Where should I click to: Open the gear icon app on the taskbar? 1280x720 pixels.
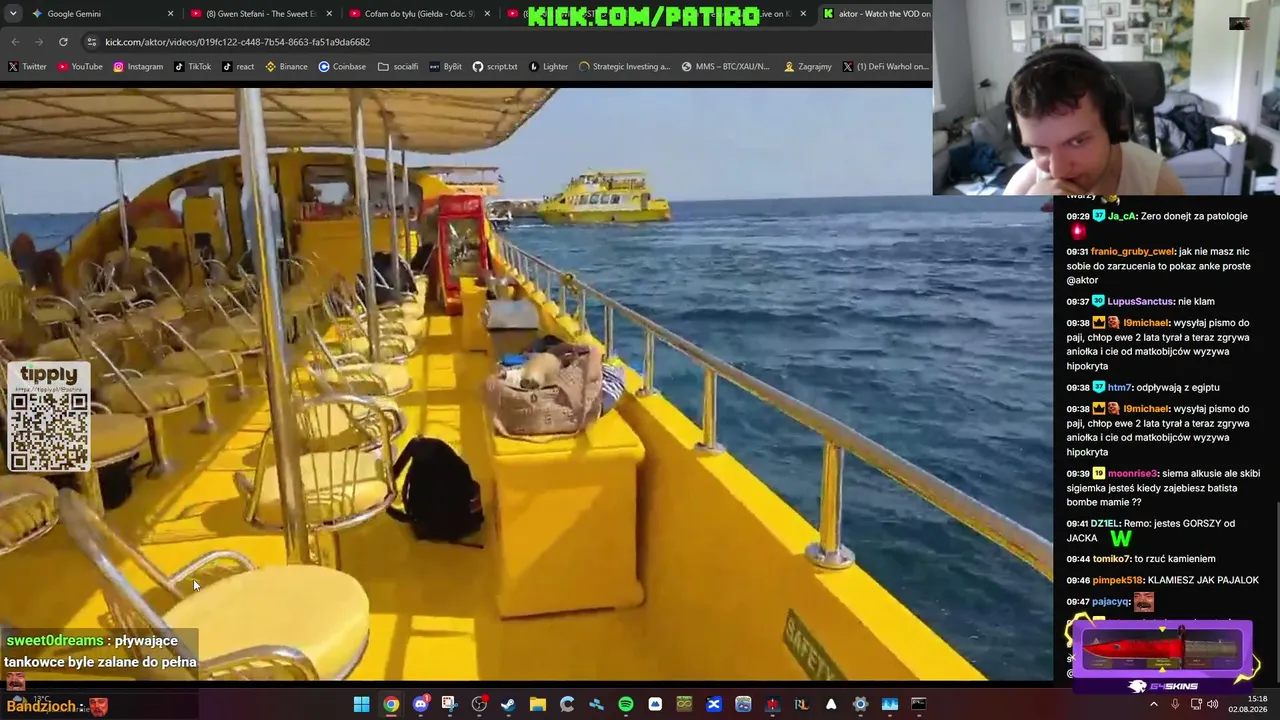(x=860, y=704)
